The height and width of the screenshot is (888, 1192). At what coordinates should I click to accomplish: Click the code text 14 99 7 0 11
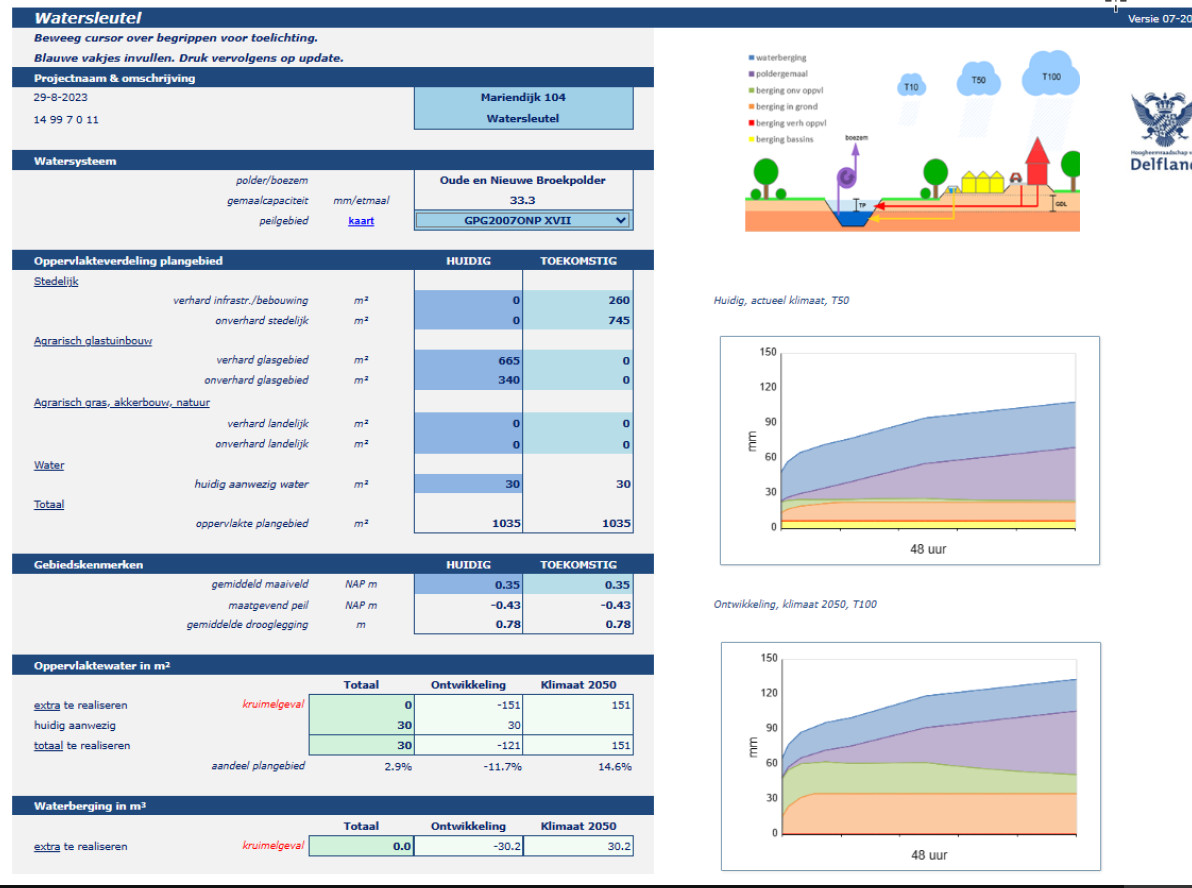(66, 119)
